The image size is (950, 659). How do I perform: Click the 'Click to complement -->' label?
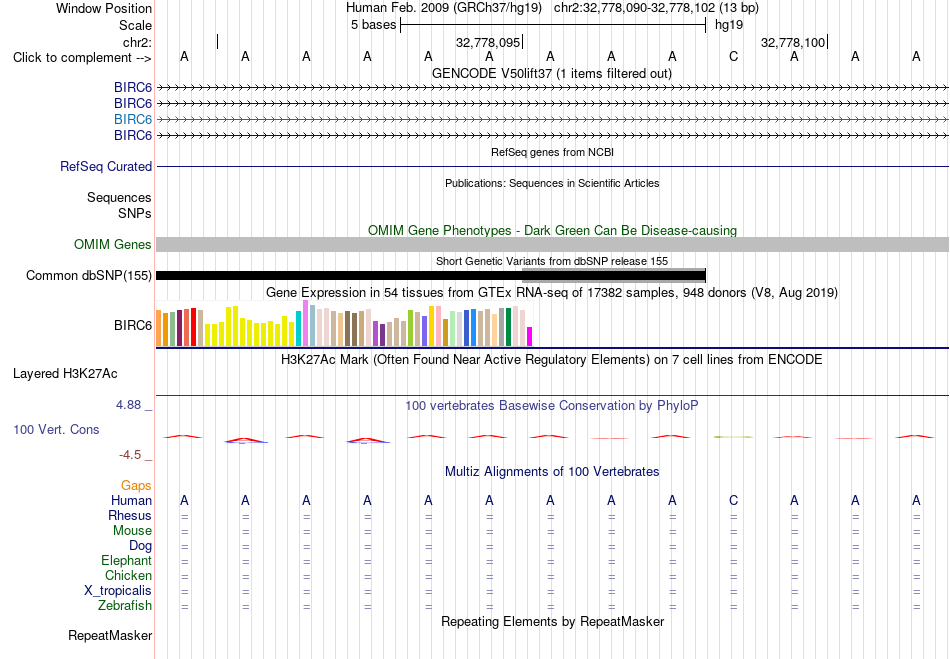[x=82, y=58]
